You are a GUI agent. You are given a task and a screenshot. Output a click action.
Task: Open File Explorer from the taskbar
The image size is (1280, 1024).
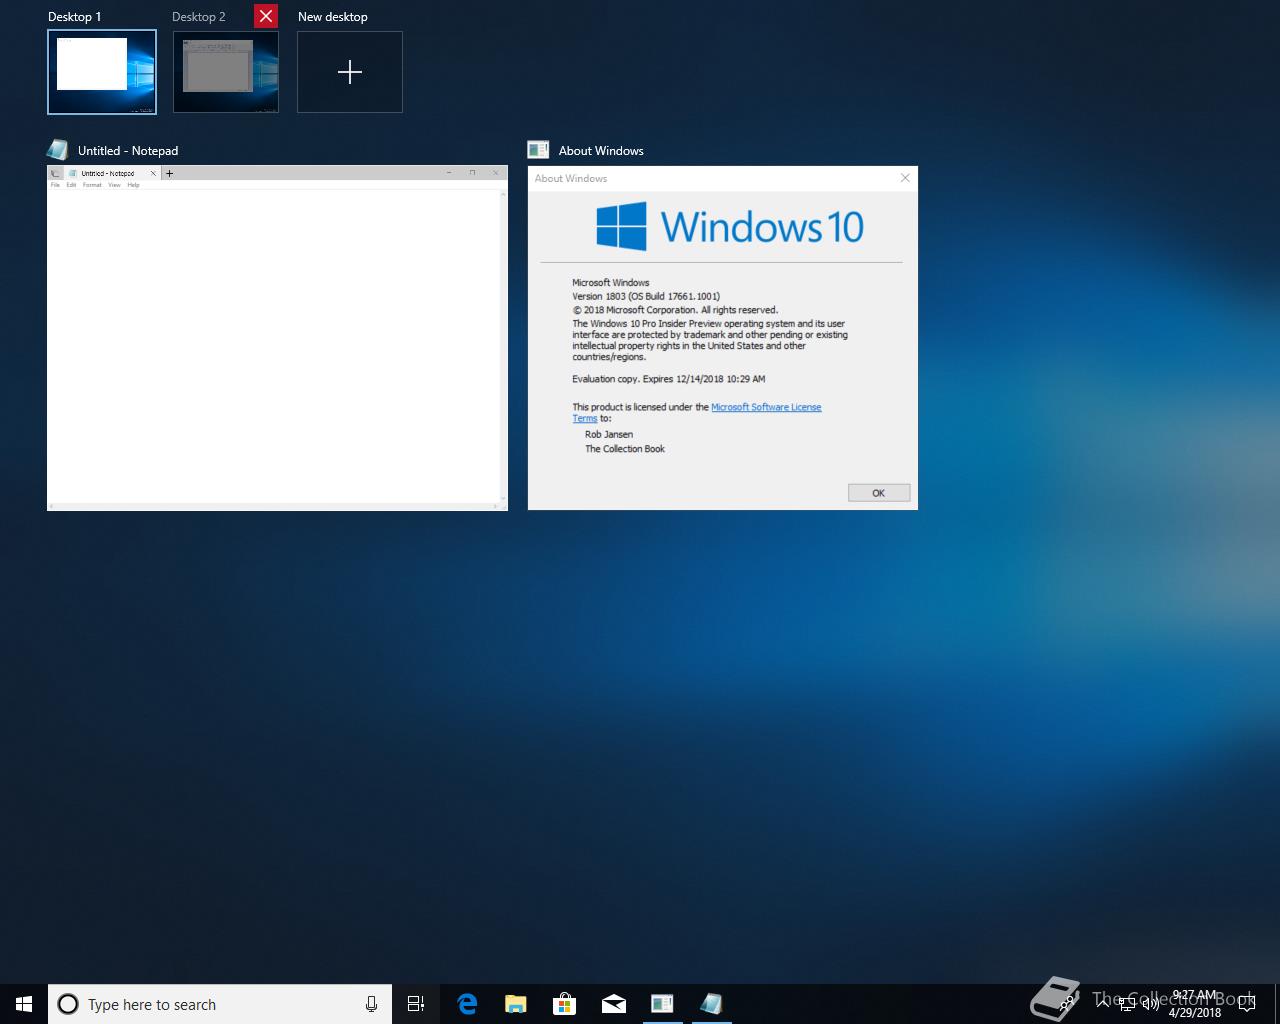515,1004
